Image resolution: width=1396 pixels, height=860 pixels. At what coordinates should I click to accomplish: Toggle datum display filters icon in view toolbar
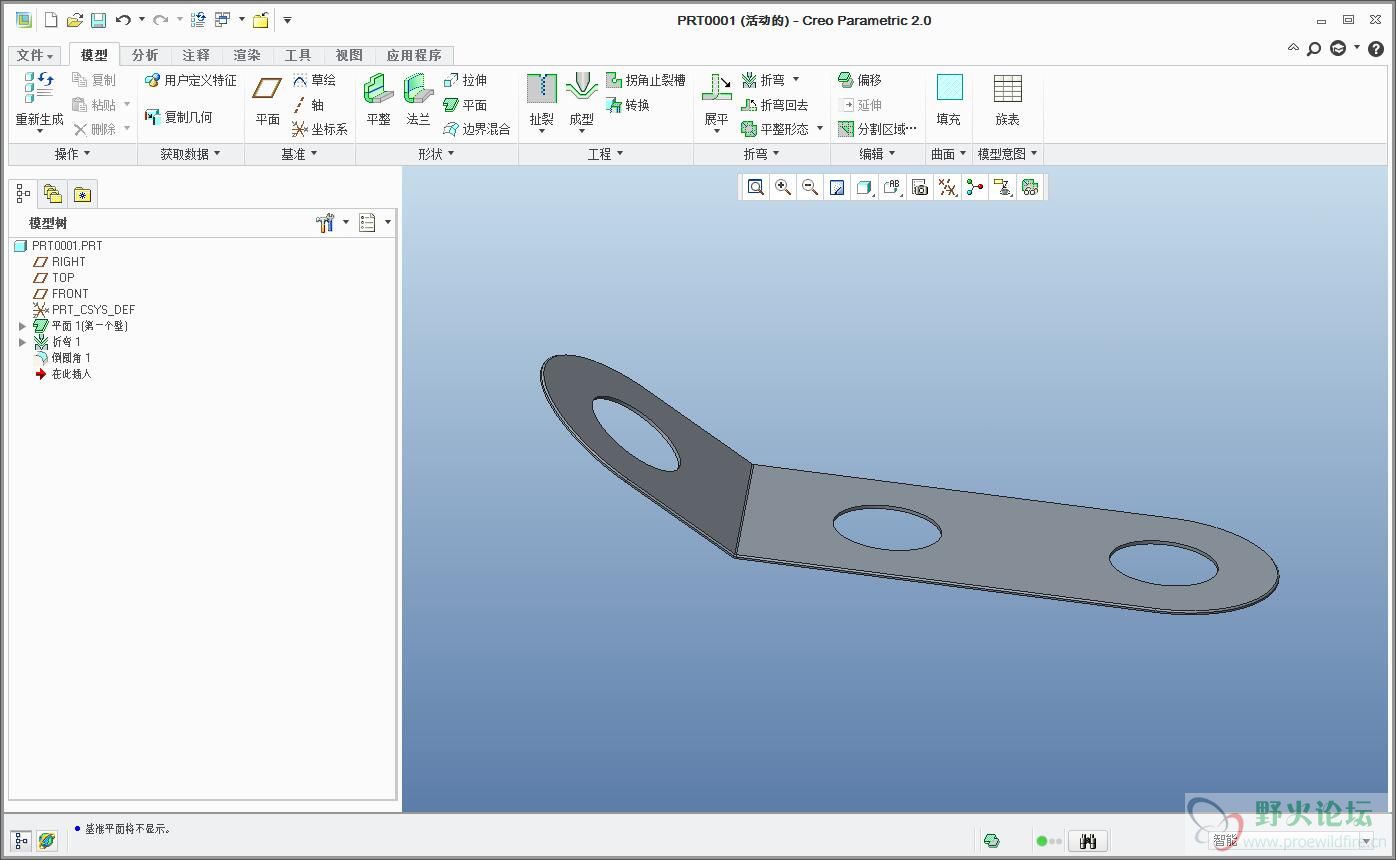[948, 187]
